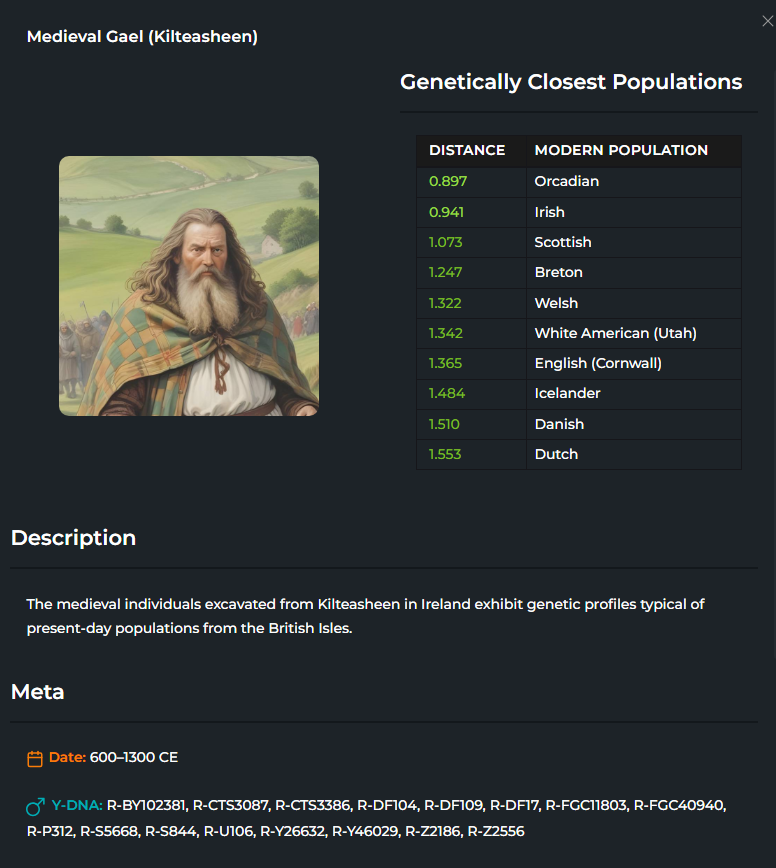Select the English (Cornwall) row
Image resolution: width=776 pixels, height=868 pixels.
tap(579, 363)
